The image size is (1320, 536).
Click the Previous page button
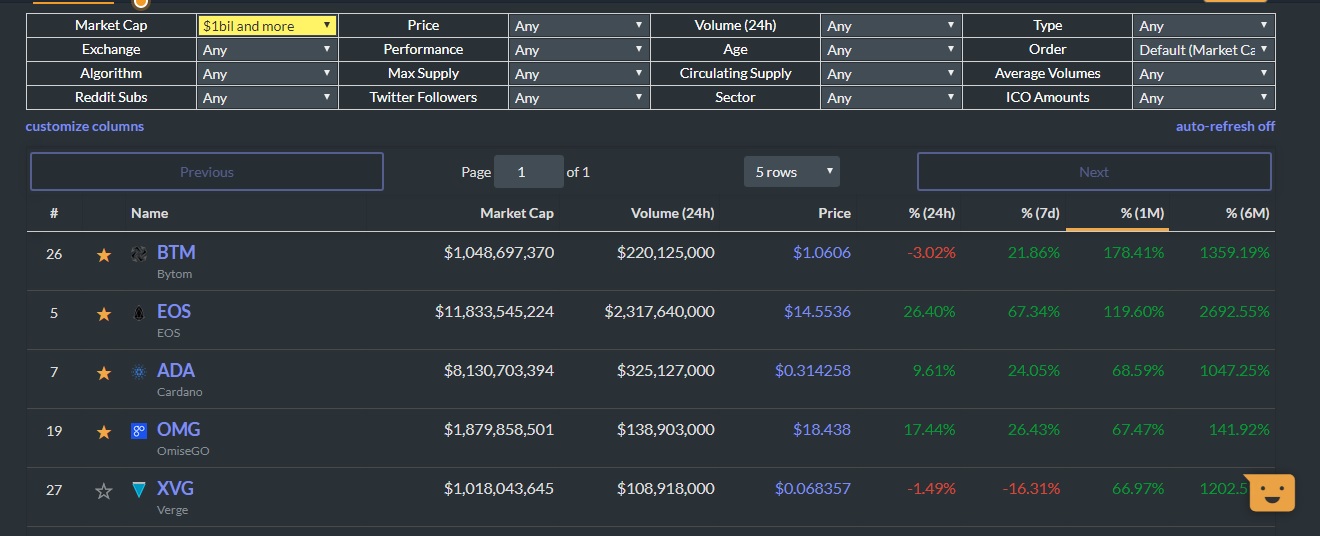tap(207, 172)
